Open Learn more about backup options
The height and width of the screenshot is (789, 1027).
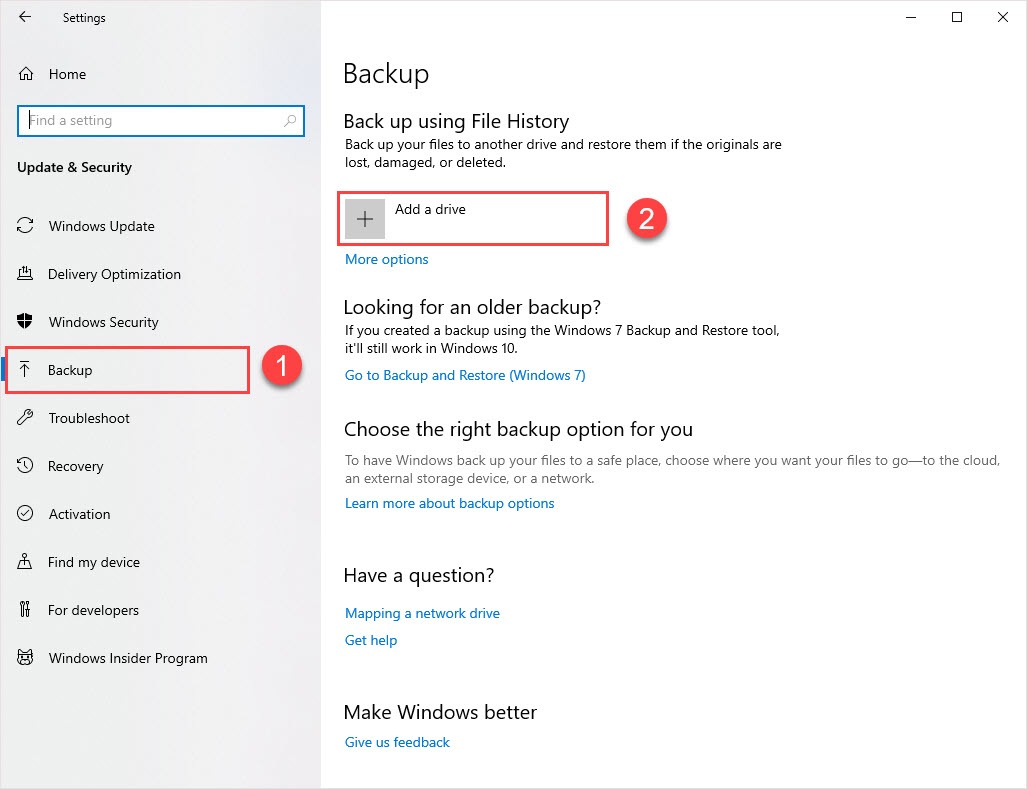click(449, 504)
